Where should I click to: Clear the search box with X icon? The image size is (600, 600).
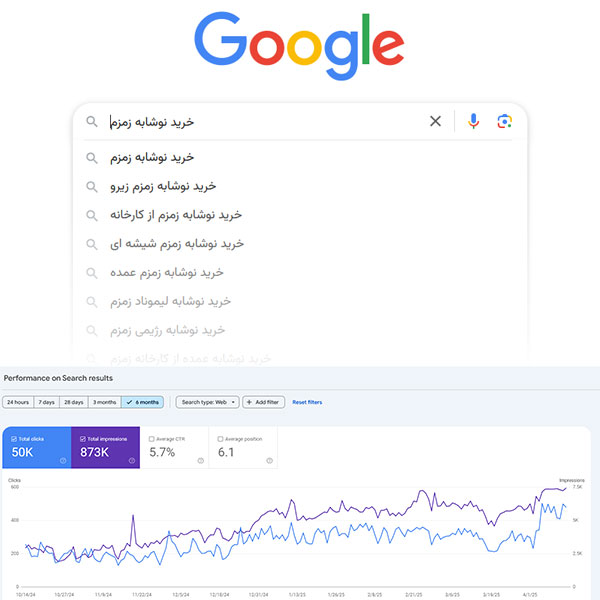click(x=435, y=121)
